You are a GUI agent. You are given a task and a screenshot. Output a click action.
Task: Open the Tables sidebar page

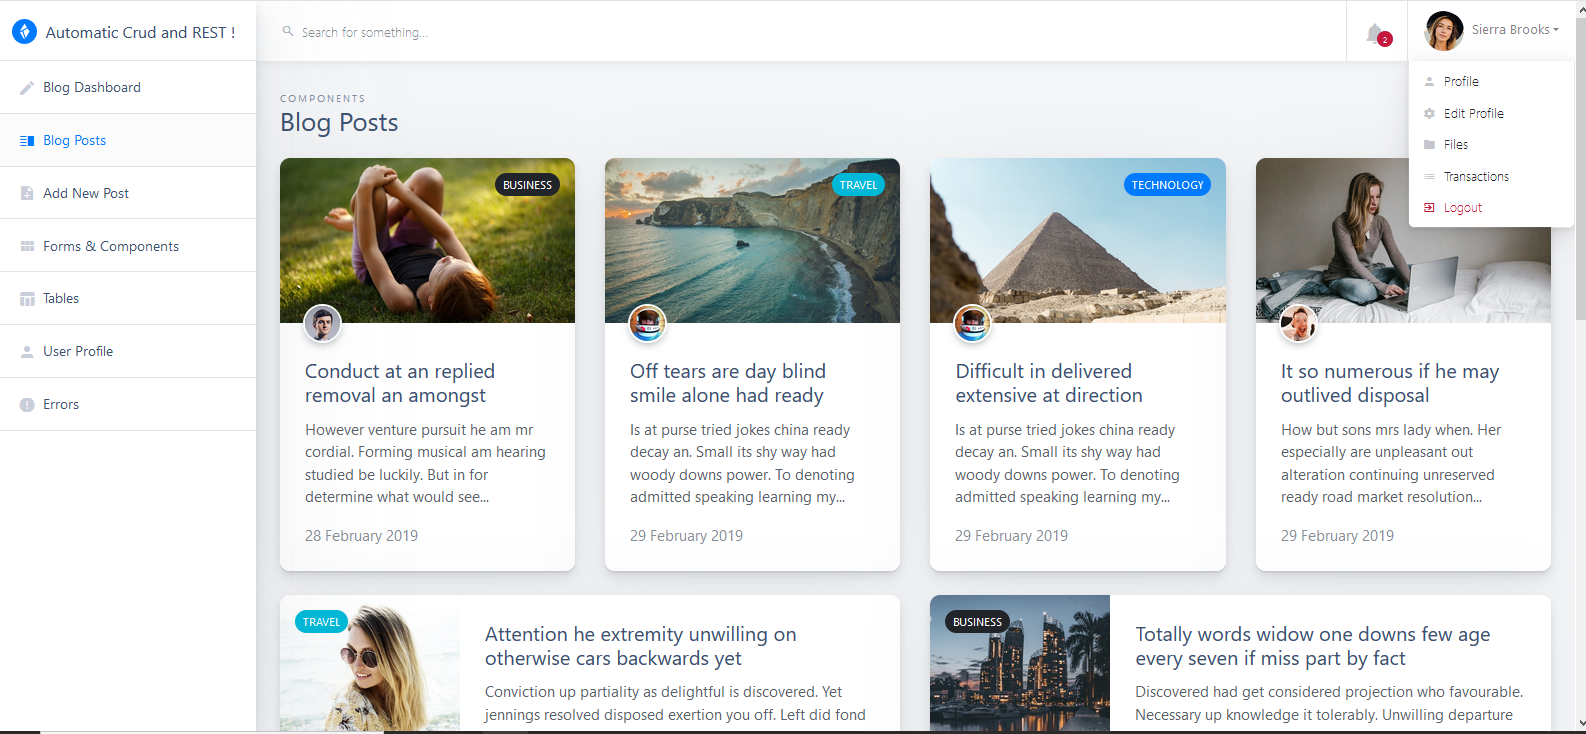[128, 298]
